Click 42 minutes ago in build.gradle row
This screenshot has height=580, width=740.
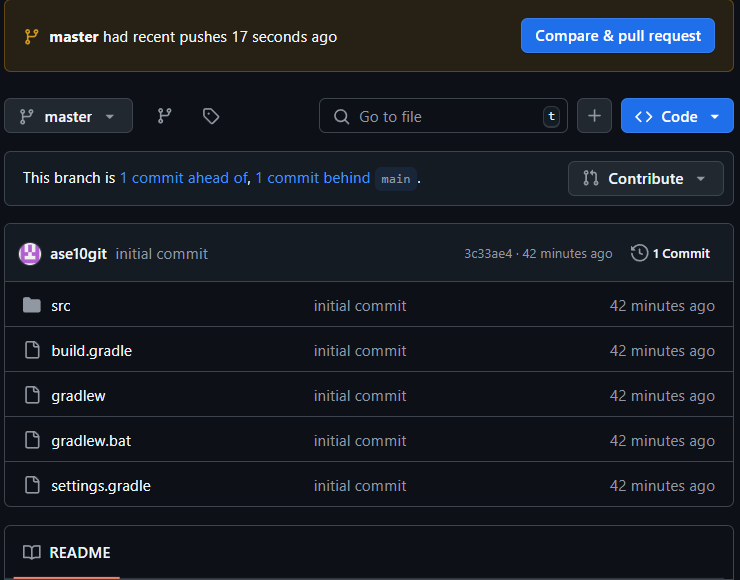(x=662, y=351)
